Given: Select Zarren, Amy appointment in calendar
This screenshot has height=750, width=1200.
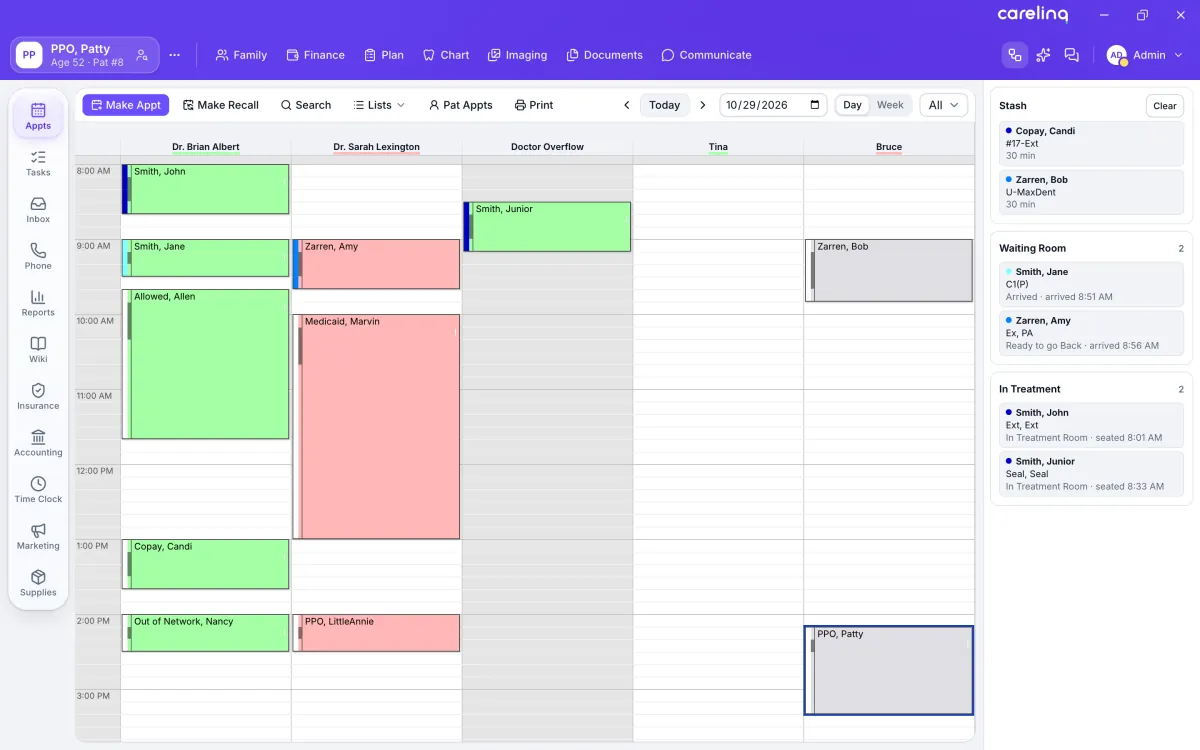Looking at the screenshot, I should coord(376,264).
